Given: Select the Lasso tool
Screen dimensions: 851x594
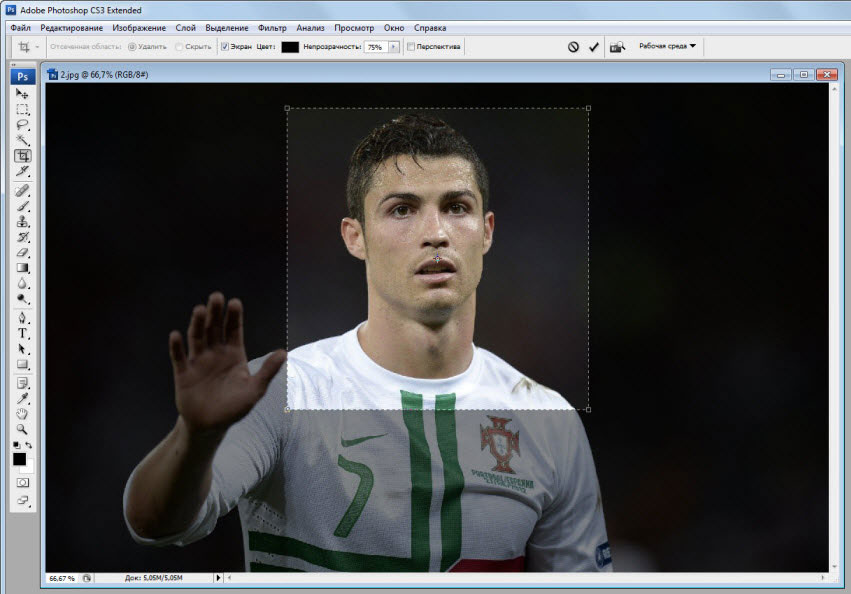Looking at the screenshot, I should tap(22, 125).
